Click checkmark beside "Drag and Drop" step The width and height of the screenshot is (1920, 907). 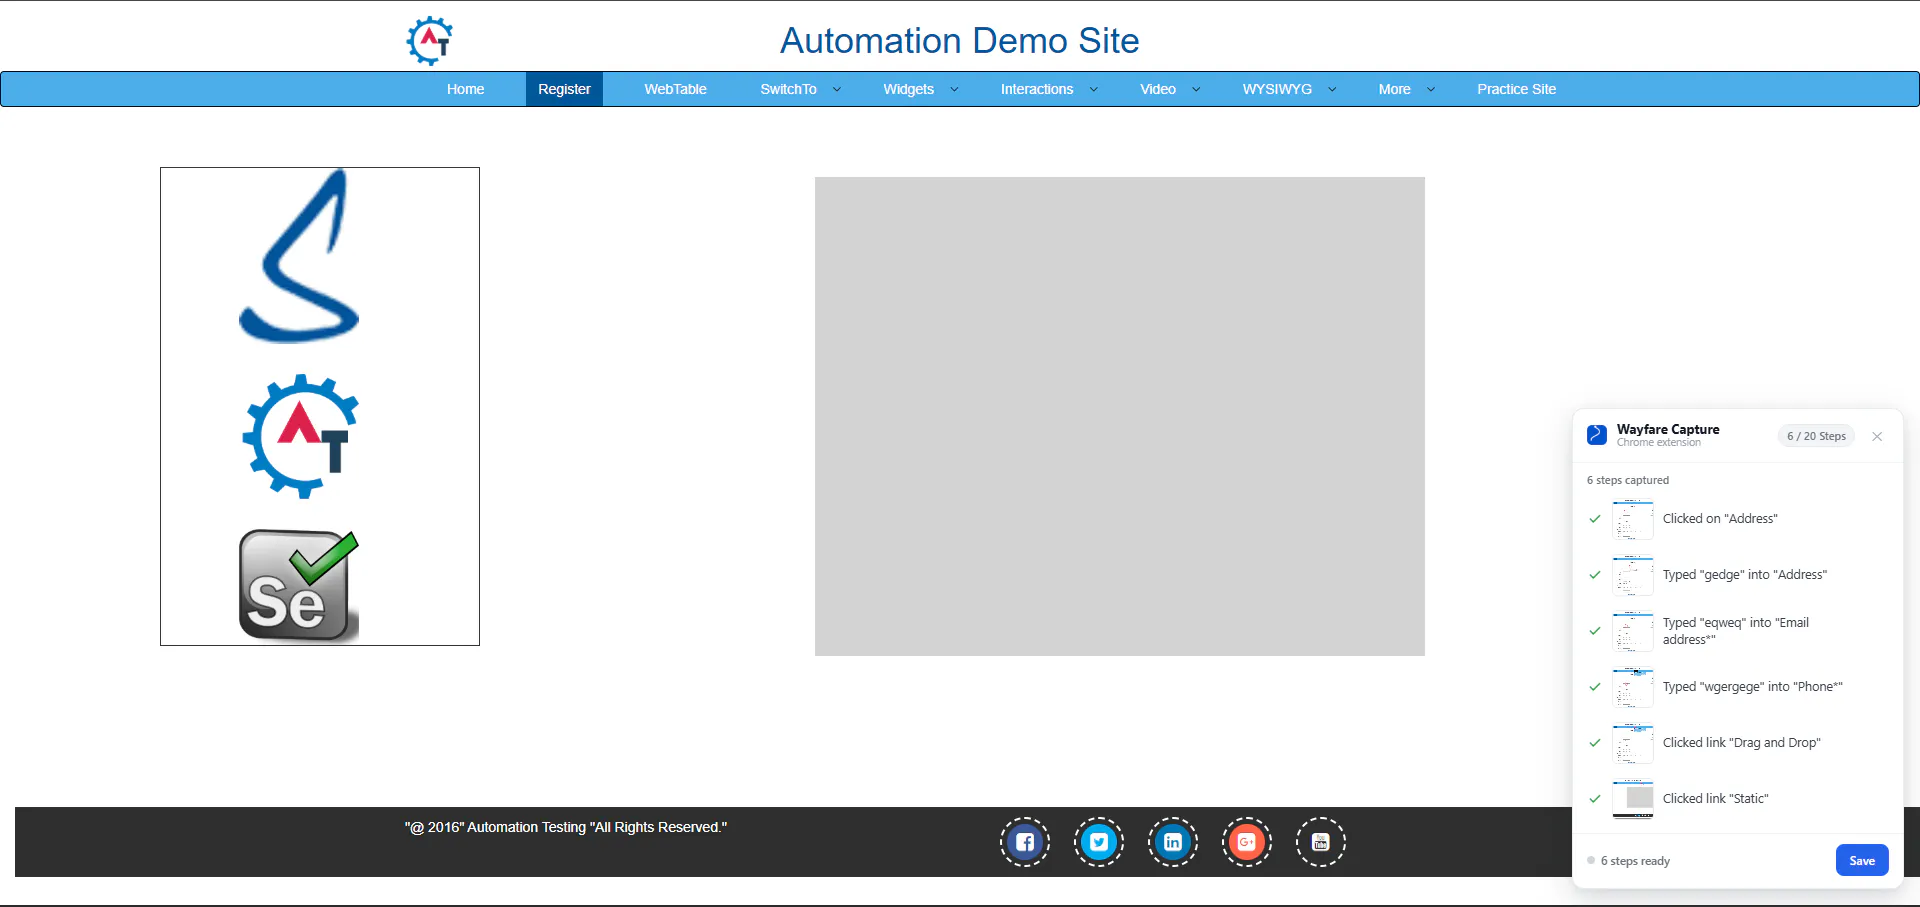point(1595,743)
